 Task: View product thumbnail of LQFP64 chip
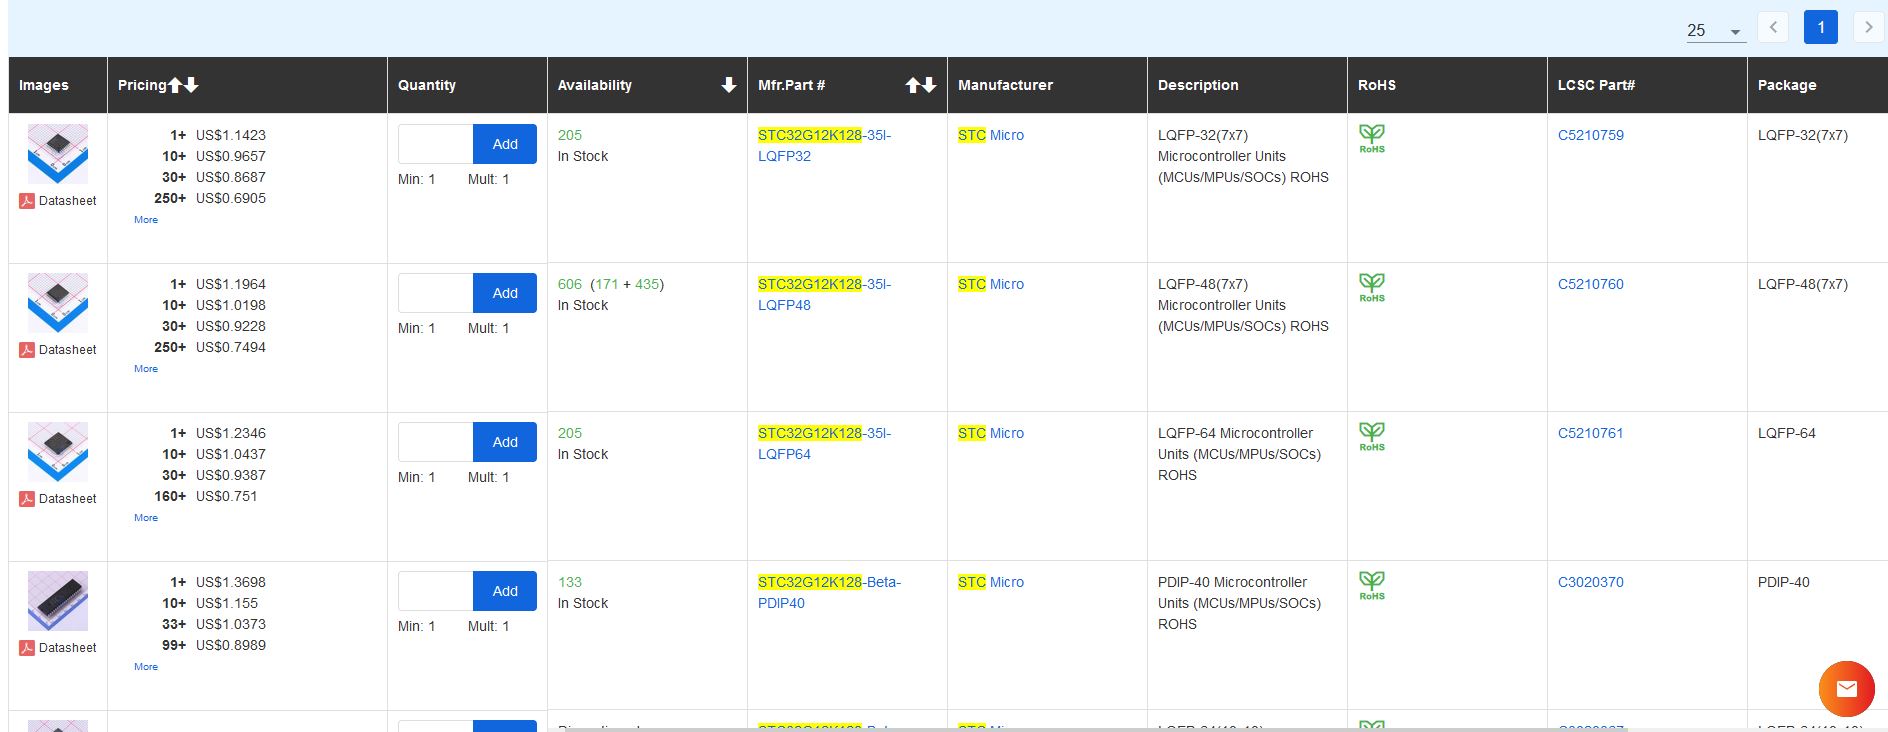tap(58, 451)
